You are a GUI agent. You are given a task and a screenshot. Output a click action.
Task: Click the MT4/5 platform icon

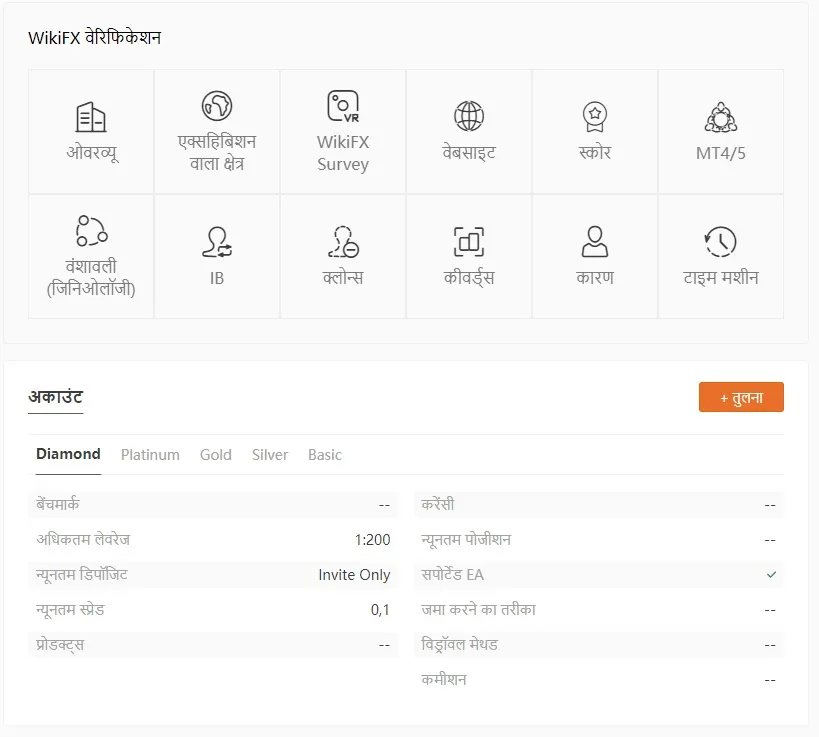tap(721, 117)
